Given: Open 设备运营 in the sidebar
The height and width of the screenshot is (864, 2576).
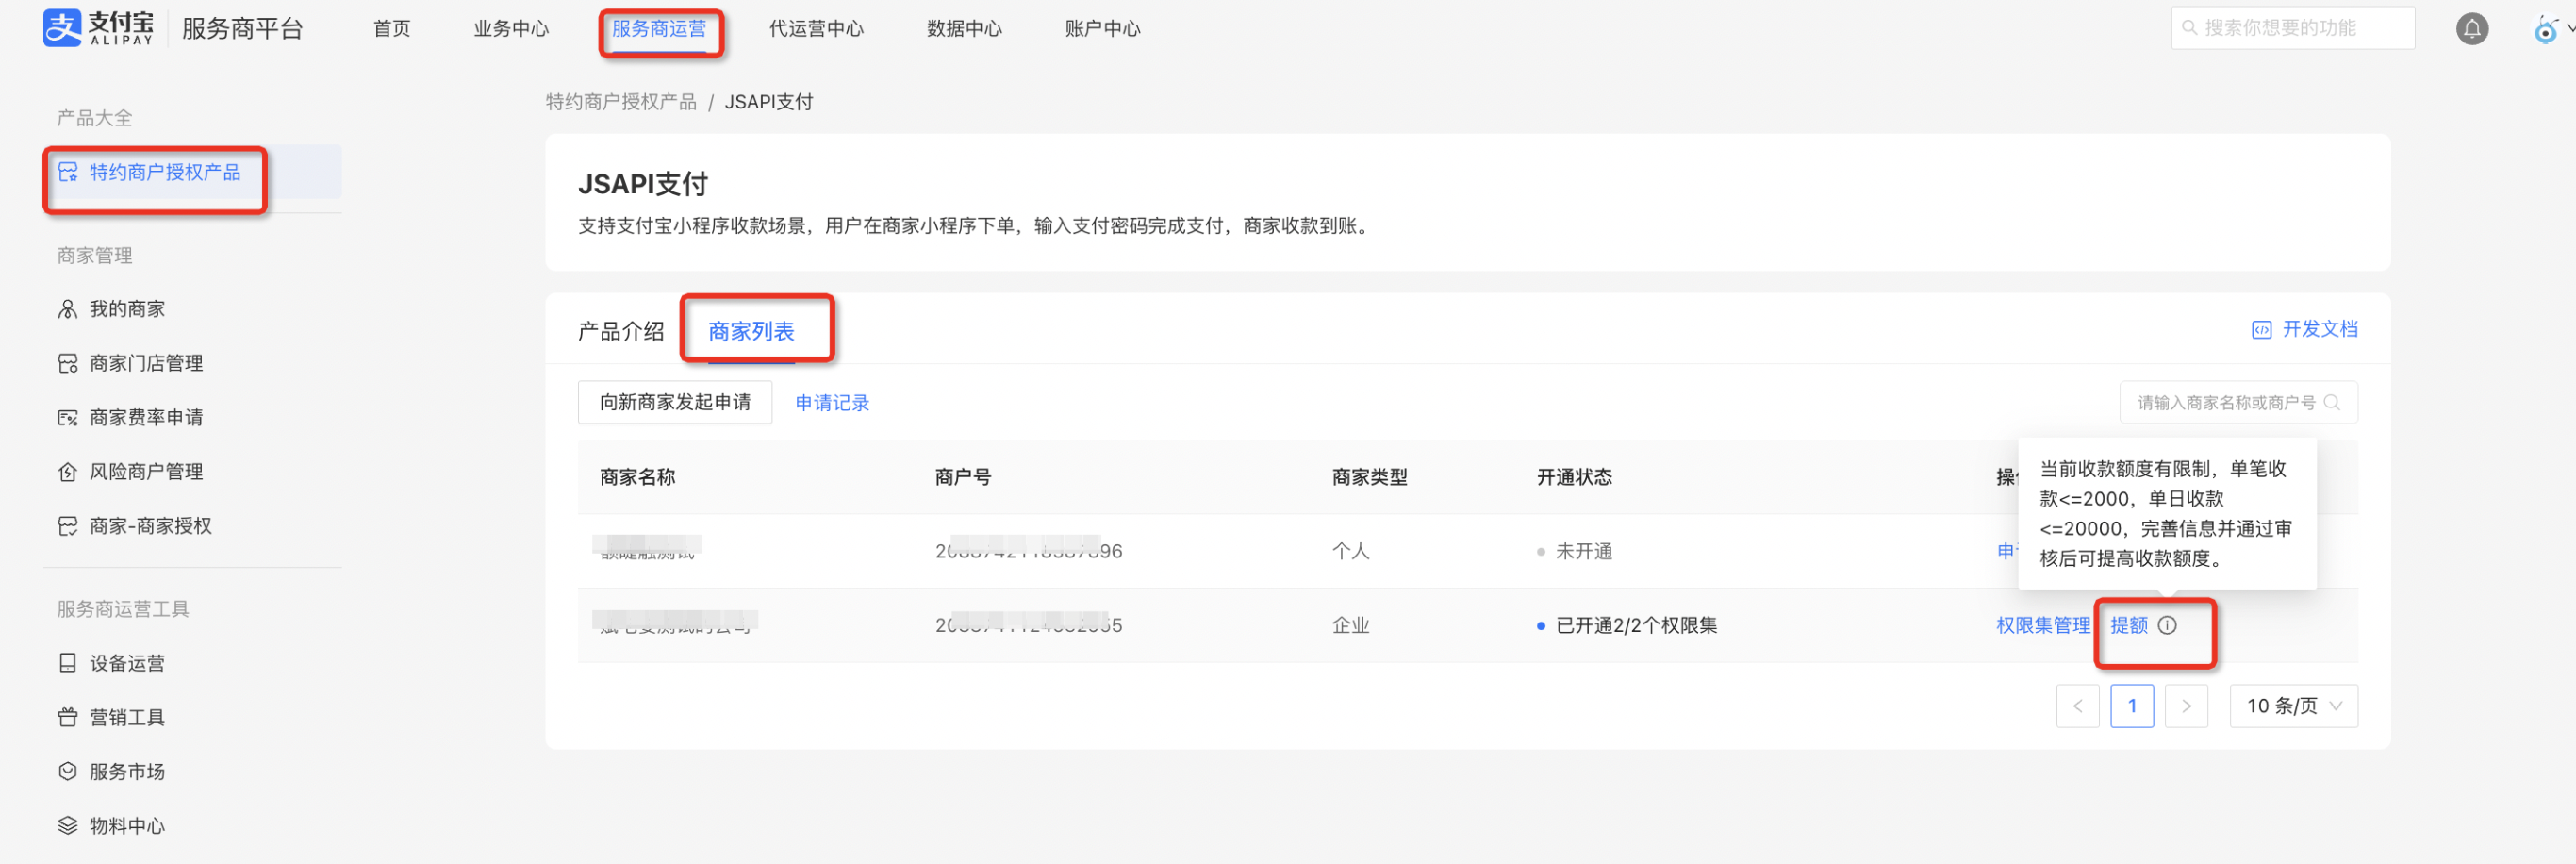Looking at the screenshot, I should click(x=127, y=663).
